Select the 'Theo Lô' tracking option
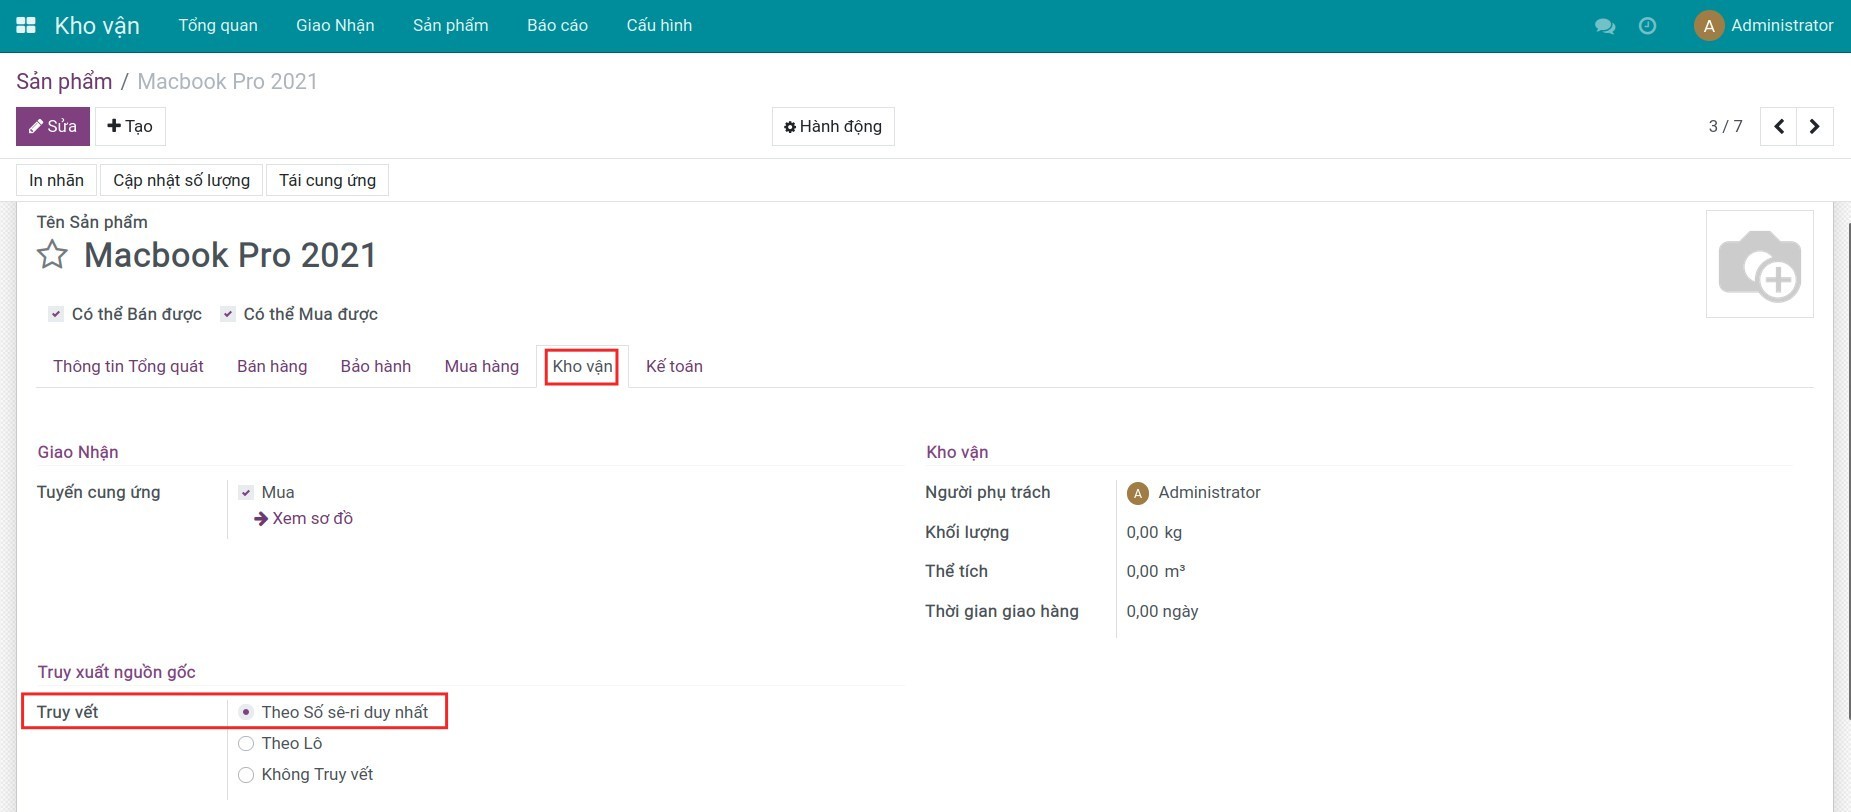Viewport: 1851px width, 812px height. point(246,743)
